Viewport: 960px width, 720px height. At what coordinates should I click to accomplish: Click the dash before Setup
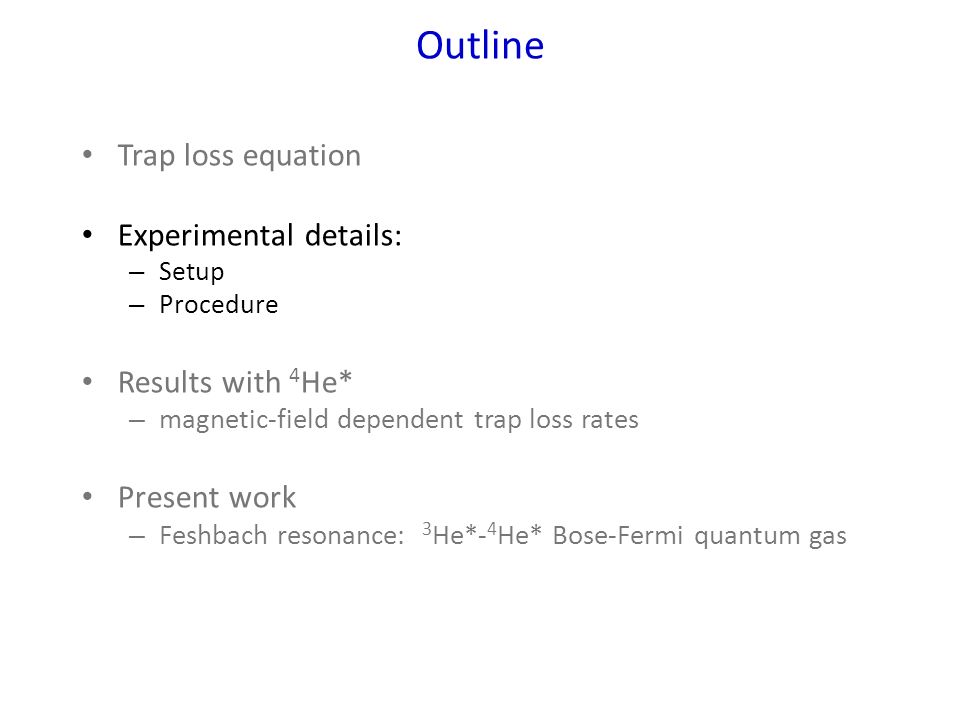[137, 273]
